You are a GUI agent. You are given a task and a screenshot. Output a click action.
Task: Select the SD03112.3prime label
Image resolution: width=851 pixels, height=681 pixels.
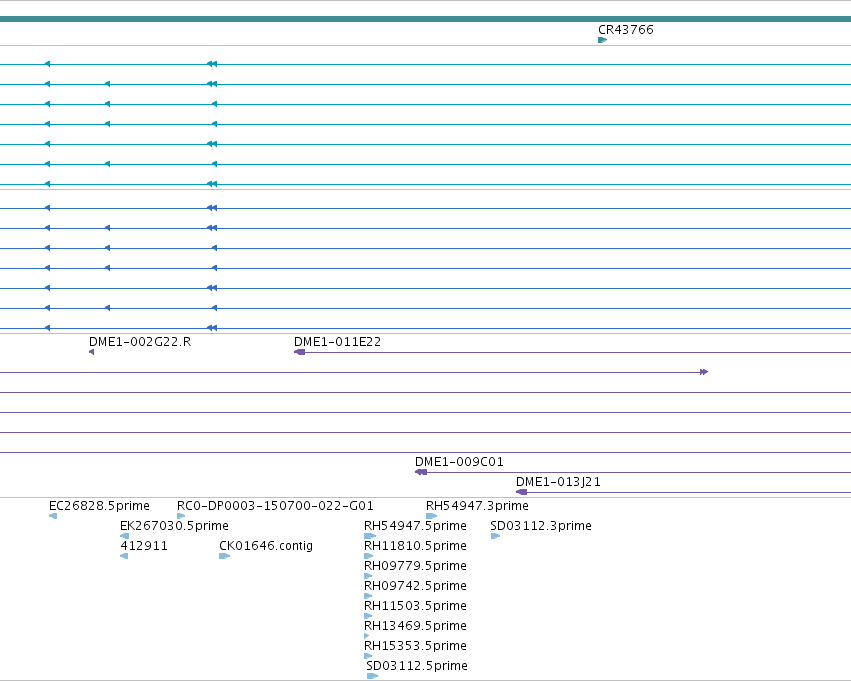click(541, 526)
